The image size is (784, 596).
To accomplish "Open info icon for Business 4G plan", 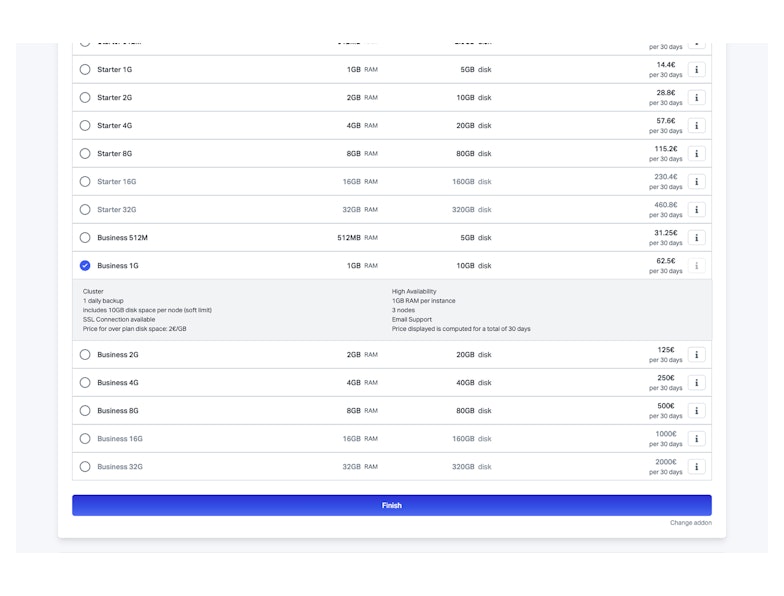I will point(697,383).
